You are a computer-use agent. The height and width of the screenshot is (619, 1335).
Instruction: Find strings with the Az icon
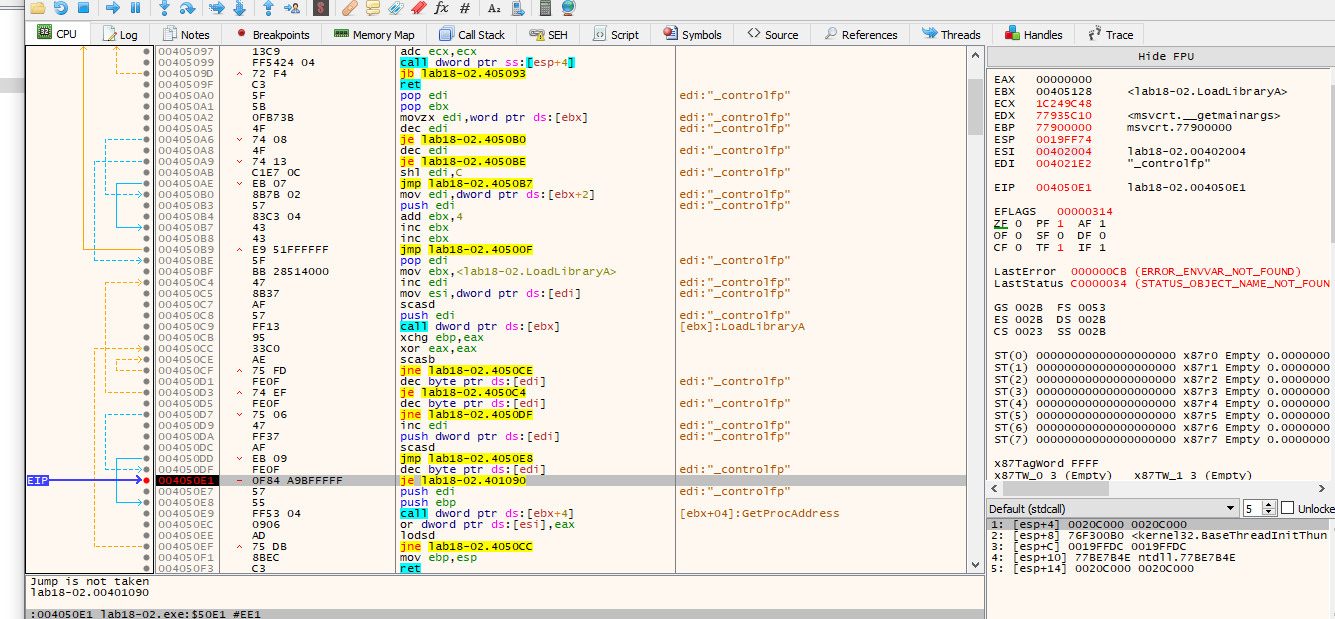494,8
